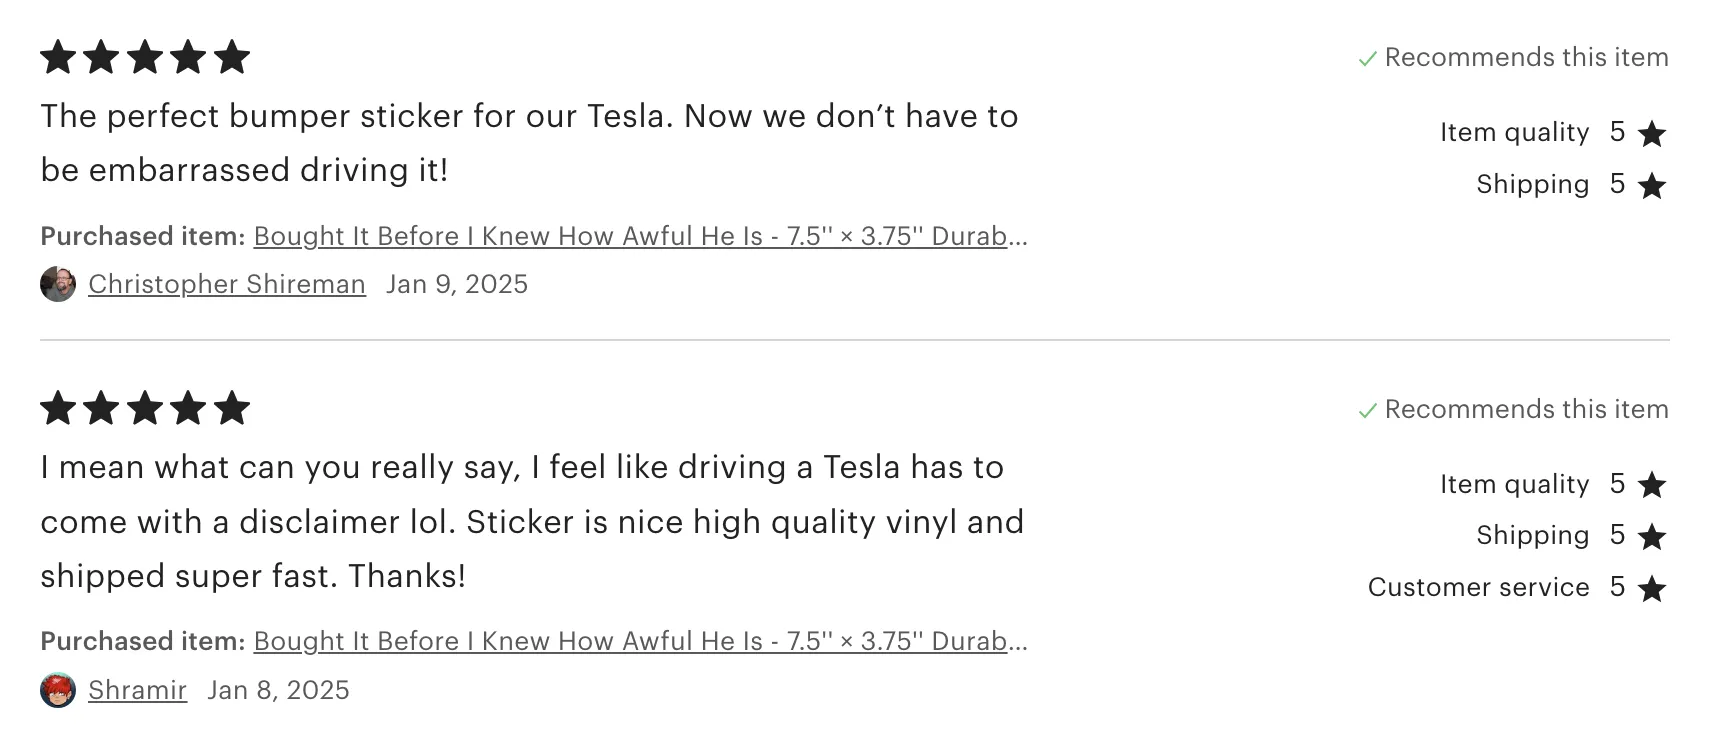Open Christopher Shireman's profile link
Viewport: 1714px width, 742px height.
click(227, 284)
